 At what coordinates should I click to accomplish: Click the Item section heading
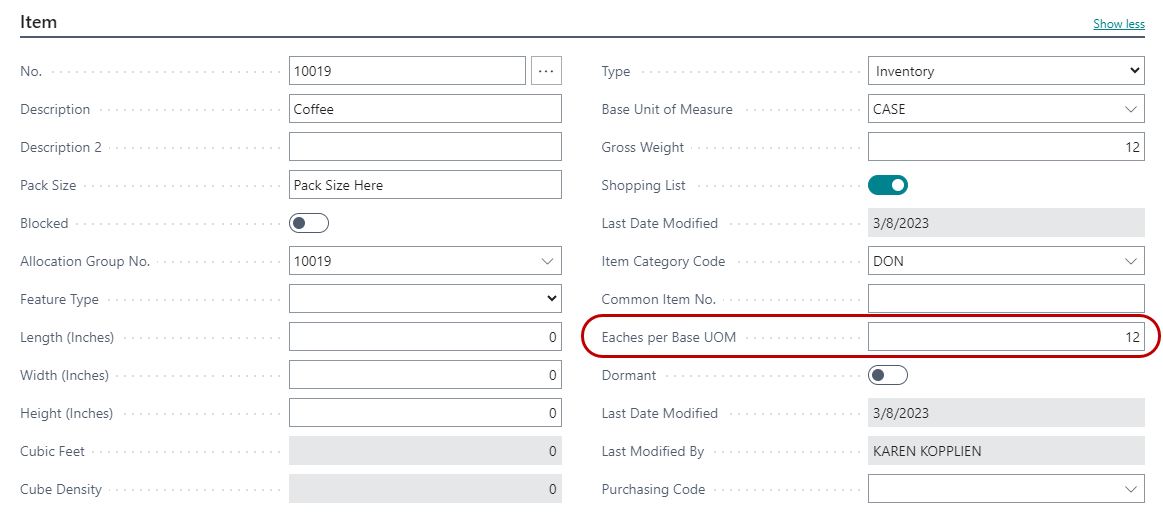(39, 22)
